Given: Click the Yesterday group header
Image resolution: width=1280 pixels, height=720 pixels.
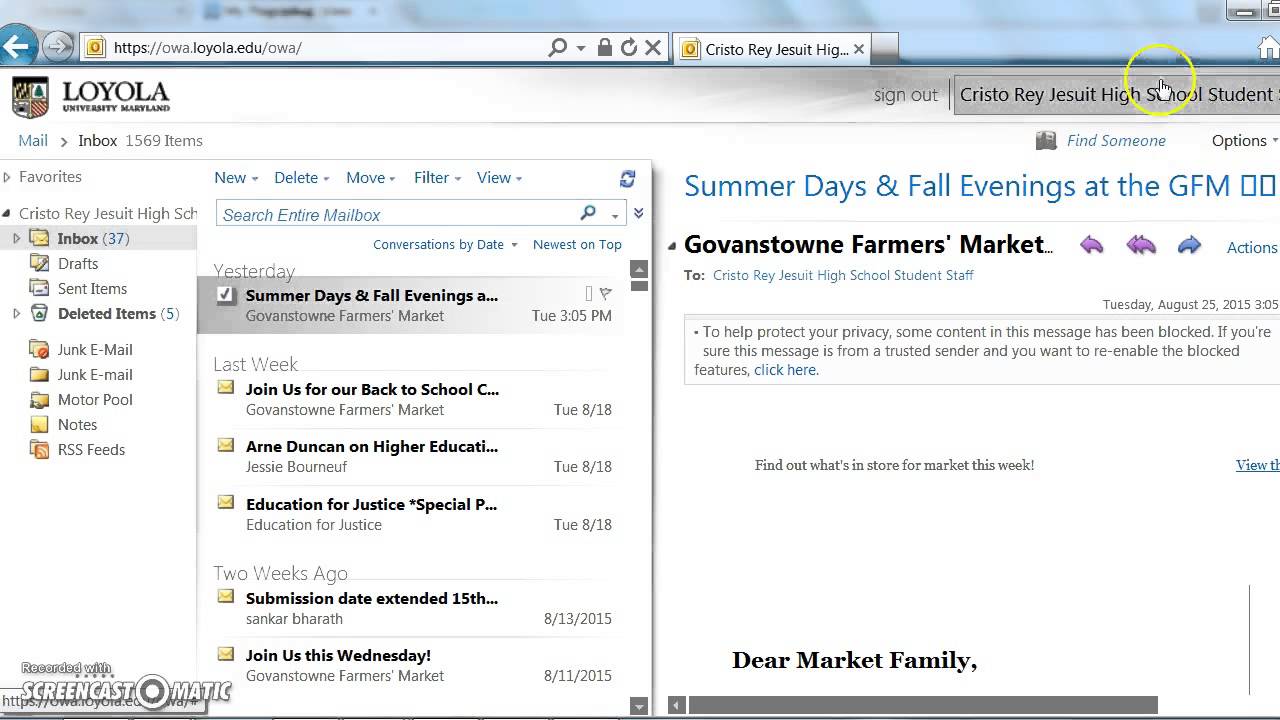Looking at the screenshot, I should [x=254, y=271].
